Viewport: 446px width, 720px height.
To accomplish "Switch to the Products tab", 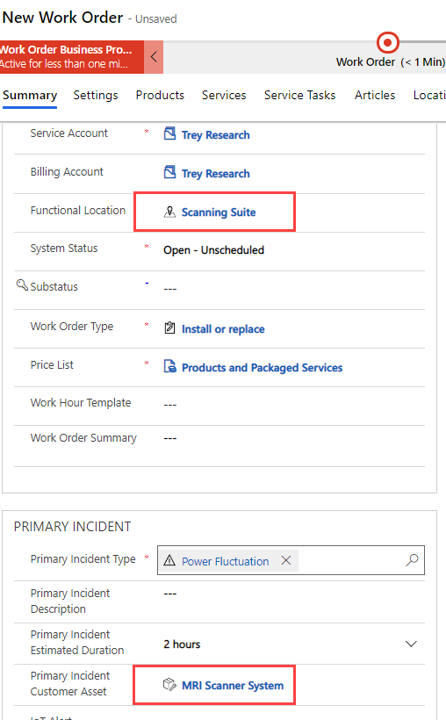I will [160, 95].
